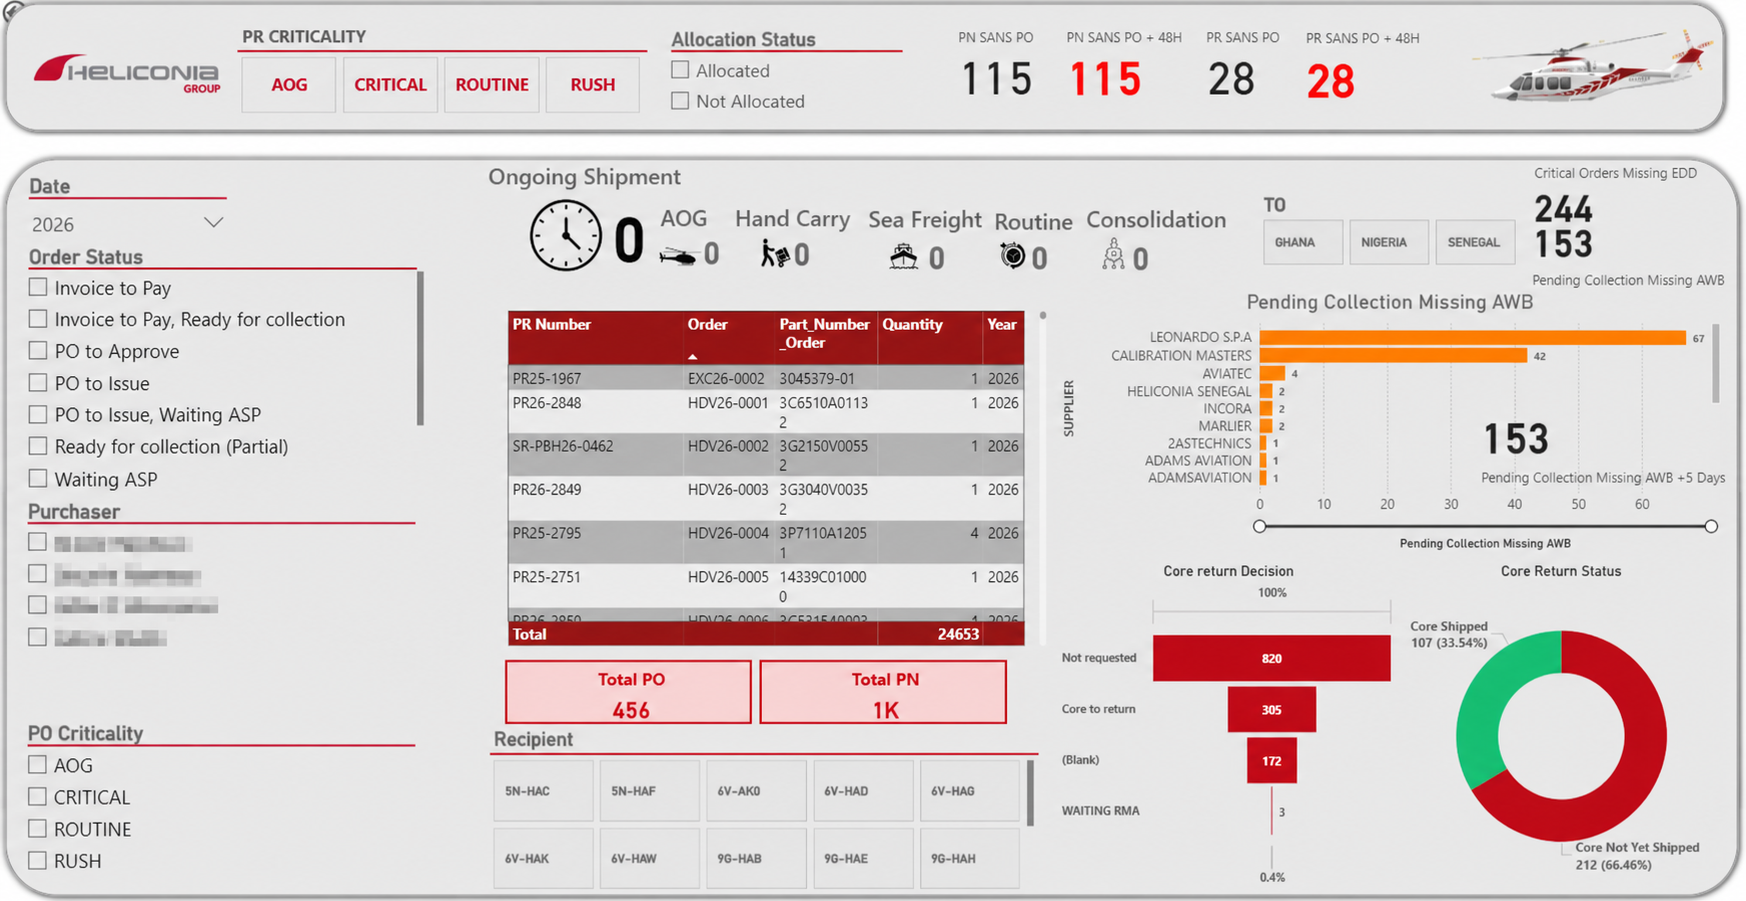The image size is (1746, 901).
Task: Check RUSH under PO Criticality
Action: pyautogui.click(x=38, y=860)
